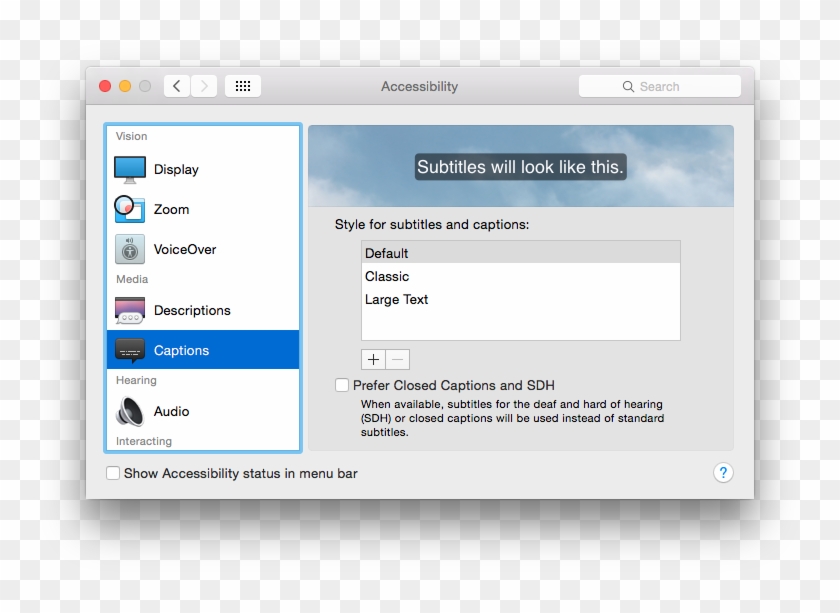Close the Accessibility window red button
Viewport: 840px width, 613px height.
pyautogui.click(x=105, y=86)
